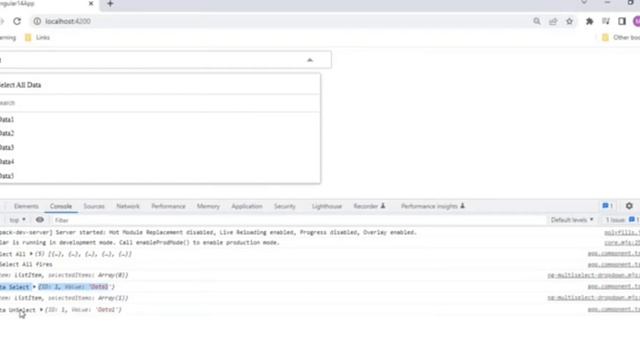640x360 pixels.
Task: Switch to the Network DevTools tab
Action: tap(128, 206)
